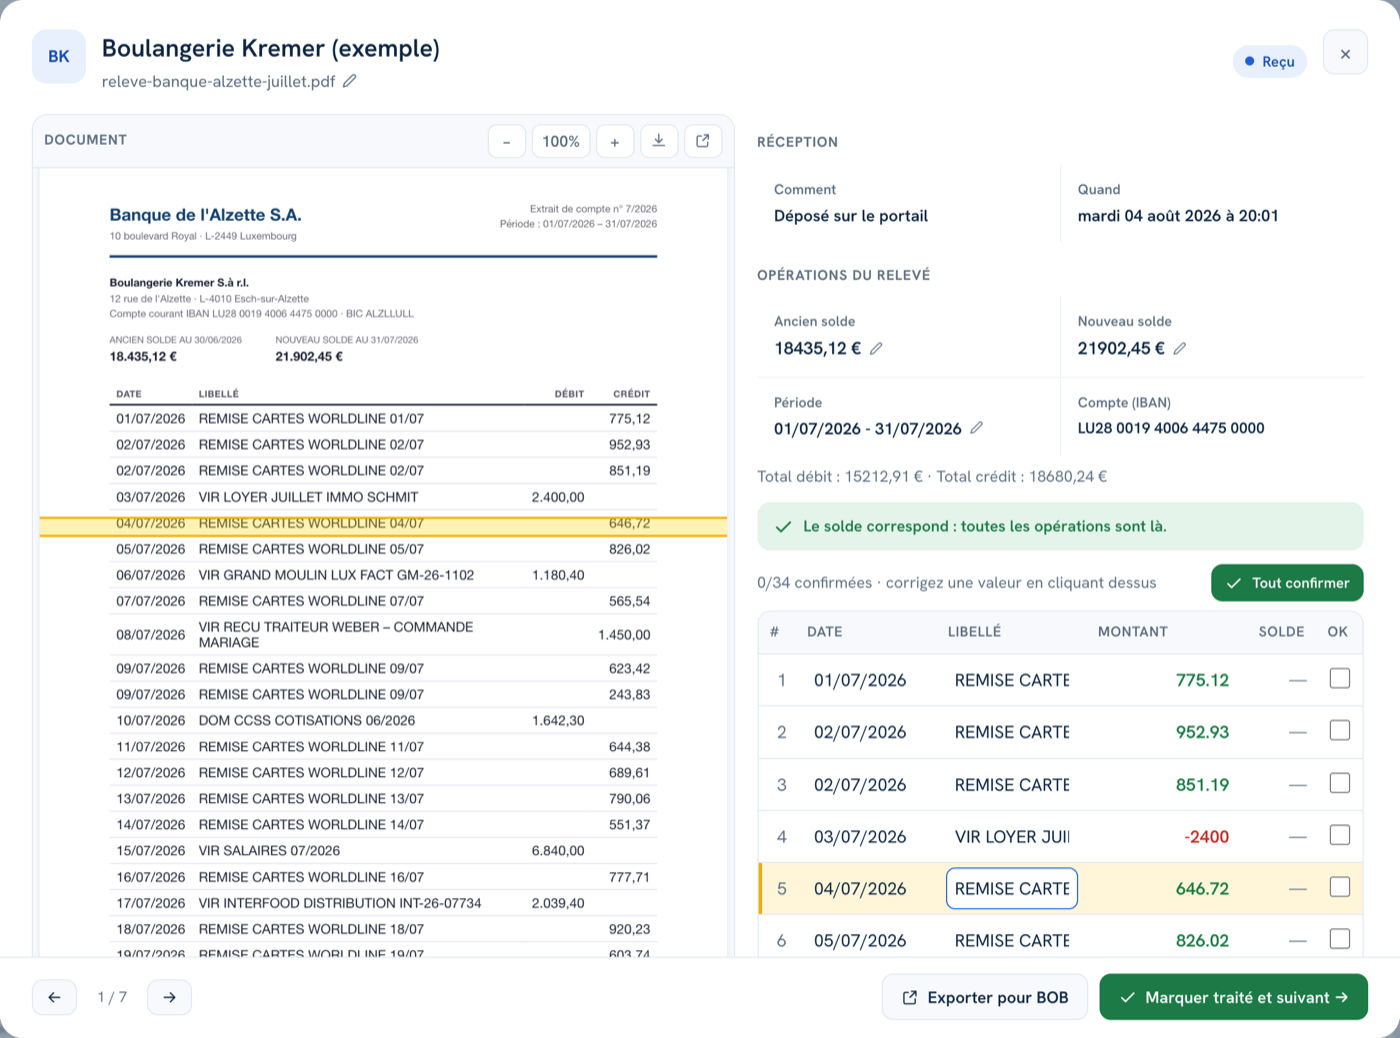Click the BK avatar badge
This screenshot has width=1400, height=1038.
(59, 56)
